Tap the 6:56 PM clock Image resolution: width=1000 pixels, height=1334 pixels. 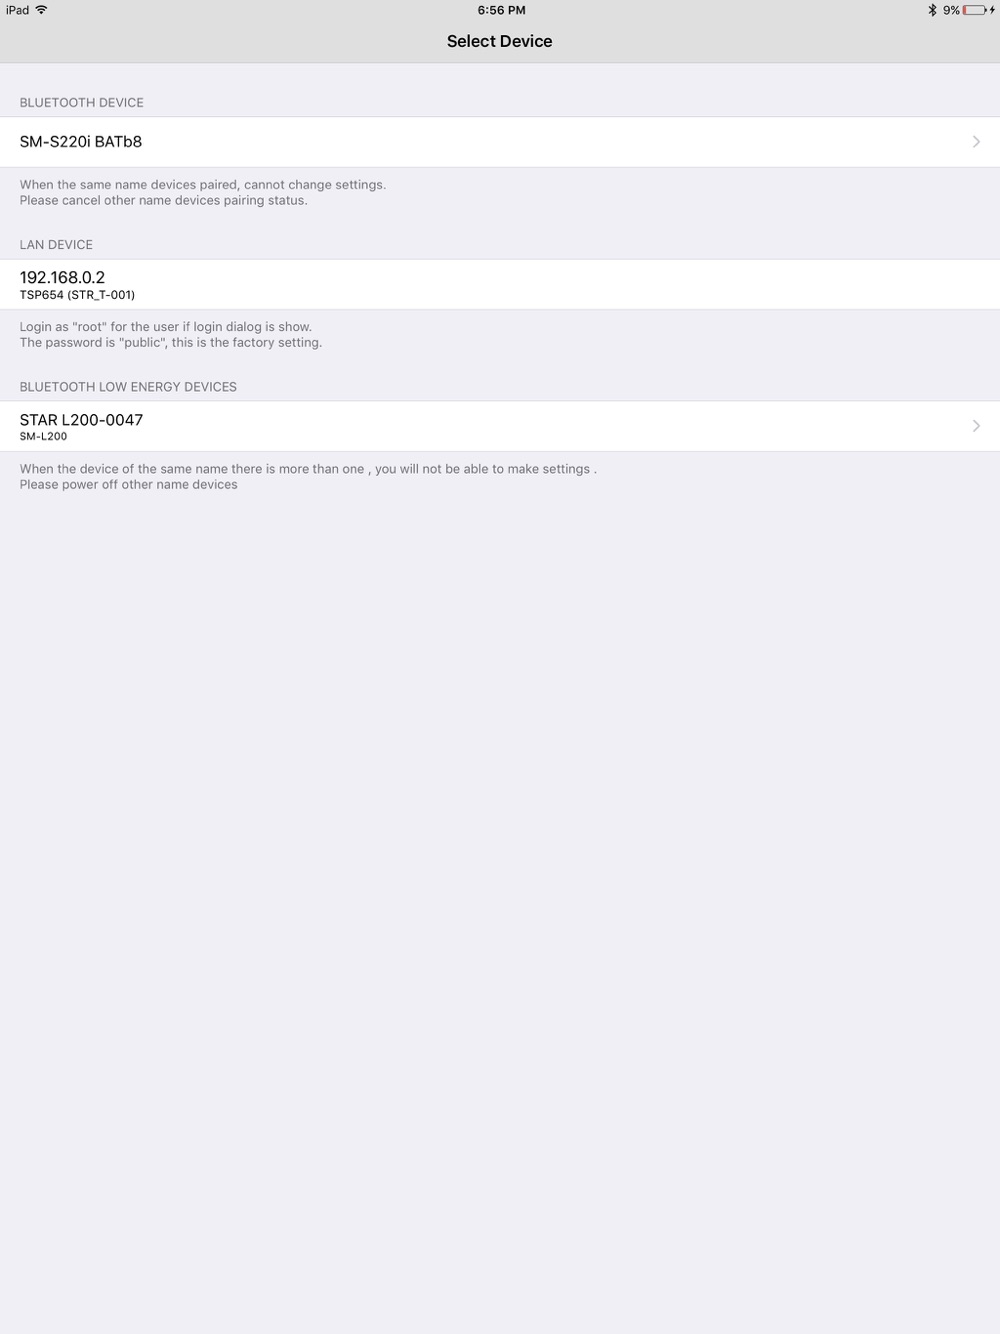501,10
